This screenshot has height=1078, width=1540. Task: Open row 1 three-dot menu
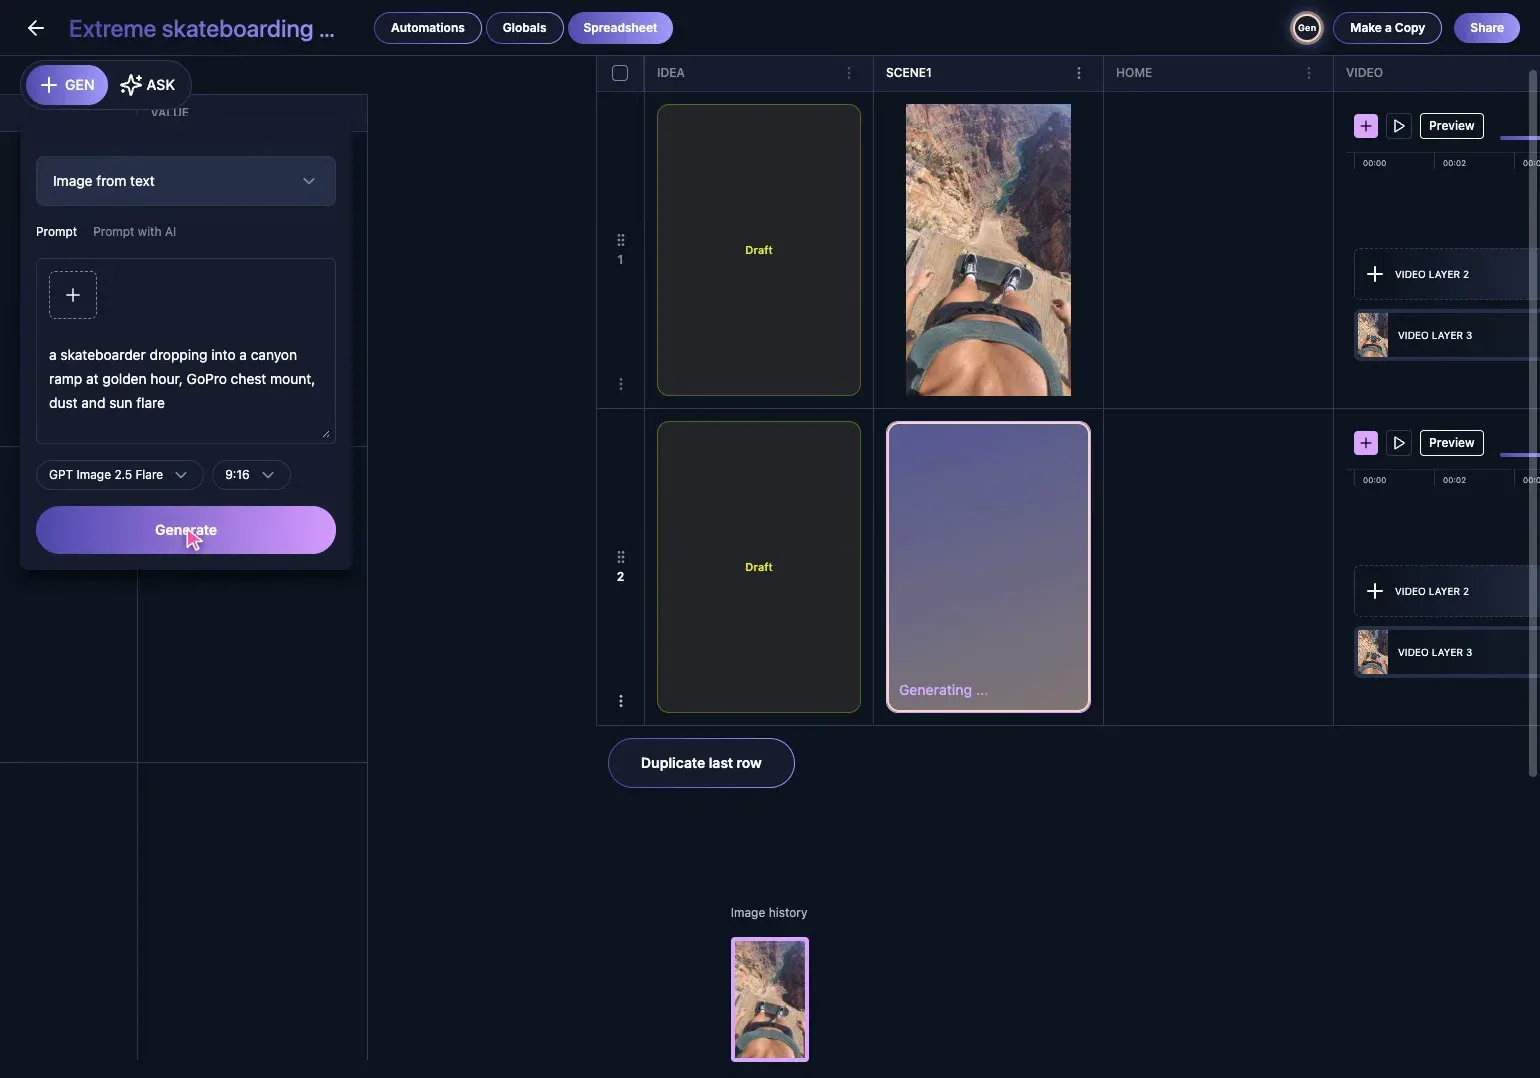pos(621,384)
